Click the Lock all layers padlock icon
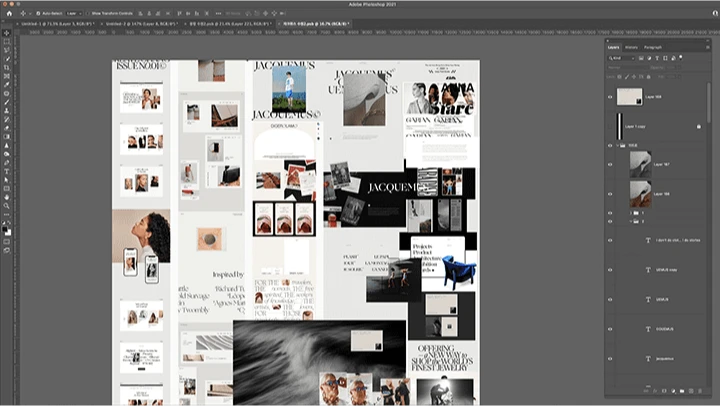Viewport: 720px width, 406px height. (648, 77)
